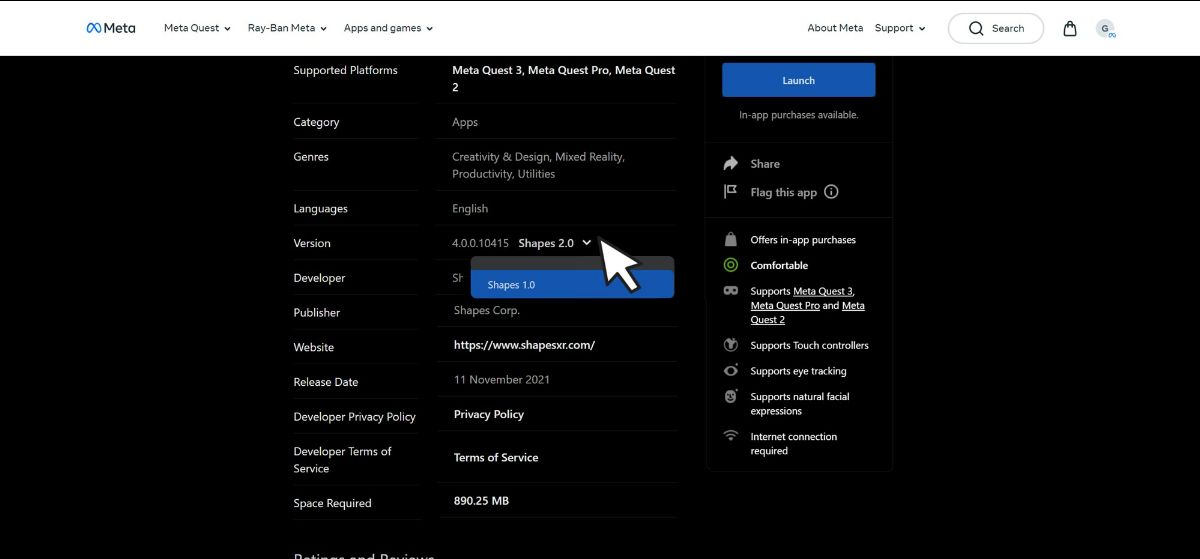1200x559 pixels.
Task: Click the in-app purchases bag icon
Action: 731,240
